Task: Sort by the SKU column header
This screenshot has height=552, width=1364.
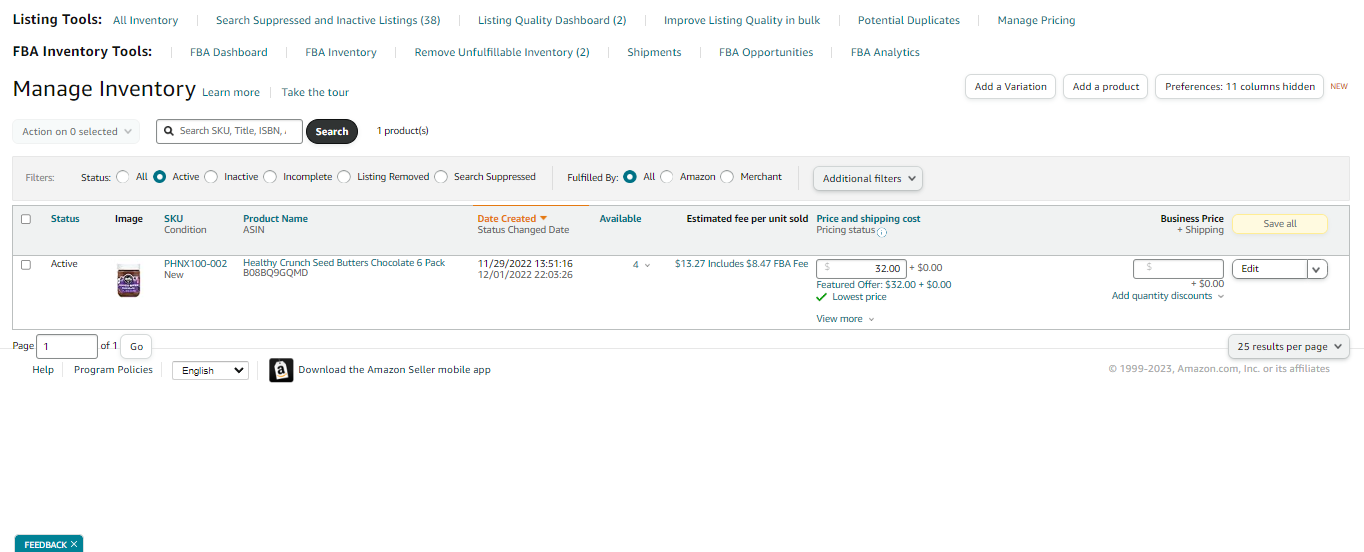Action: [x=174, y=219]
